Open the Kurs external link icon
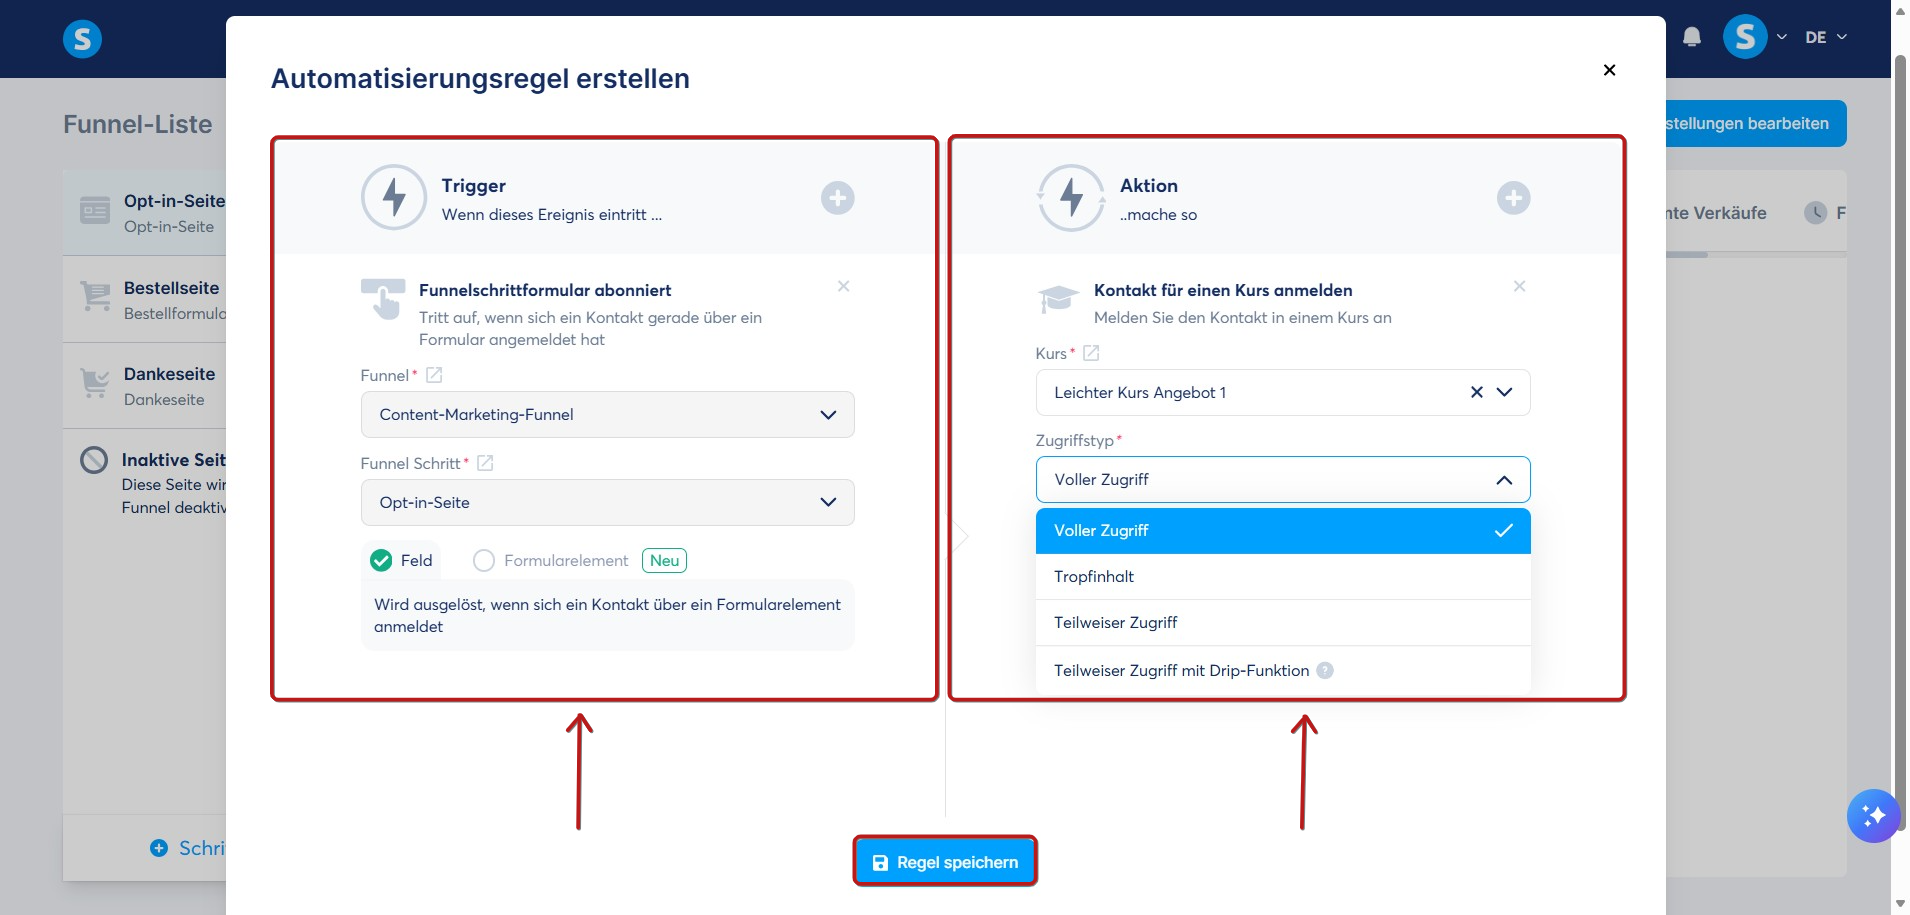Screen dimensions: 1910x915 click(1092, 353)
